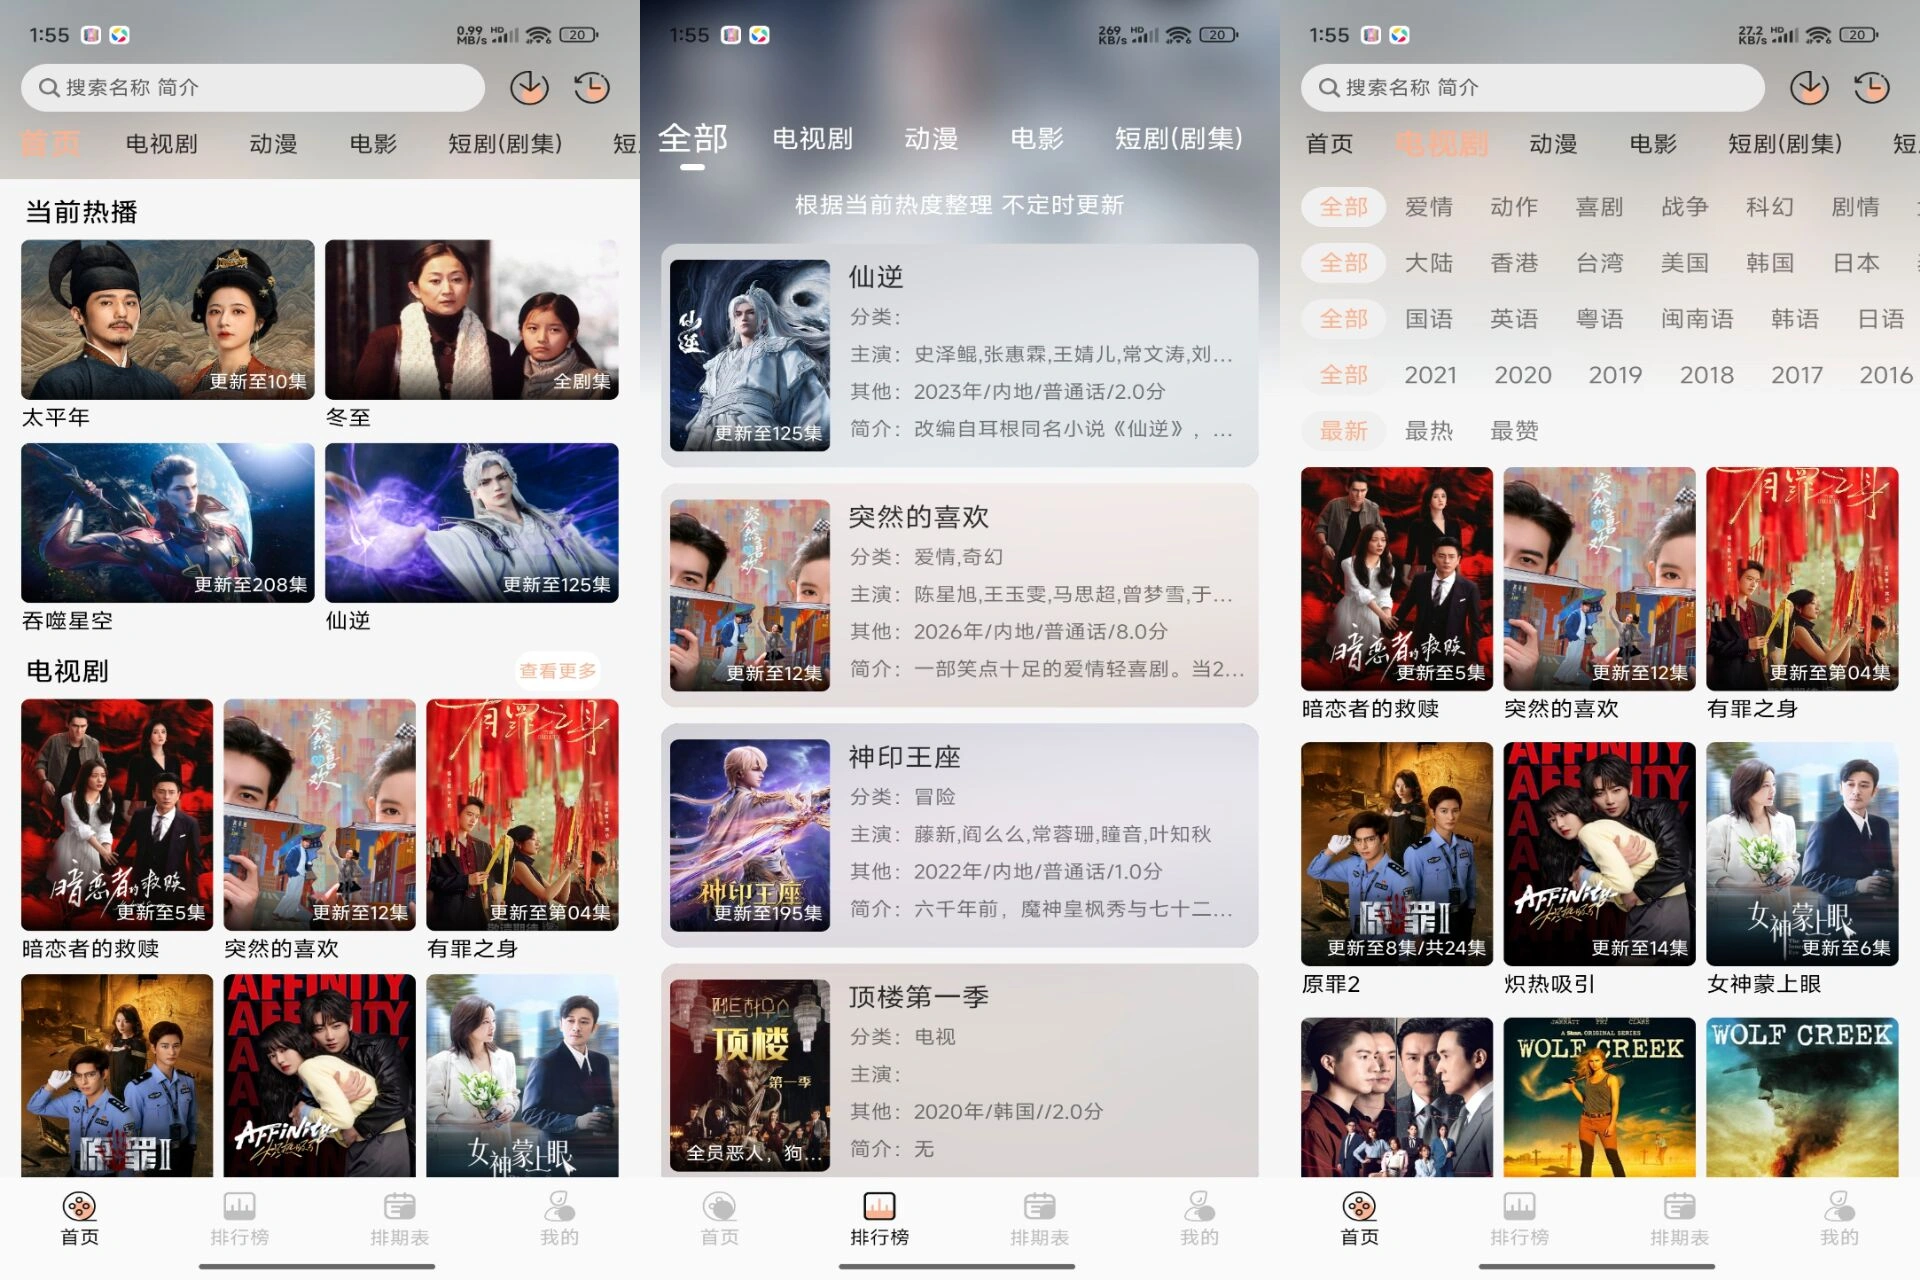The image size is (1920, 1280).
Task: Open the 太平年 drama poster
Action: 167,318
